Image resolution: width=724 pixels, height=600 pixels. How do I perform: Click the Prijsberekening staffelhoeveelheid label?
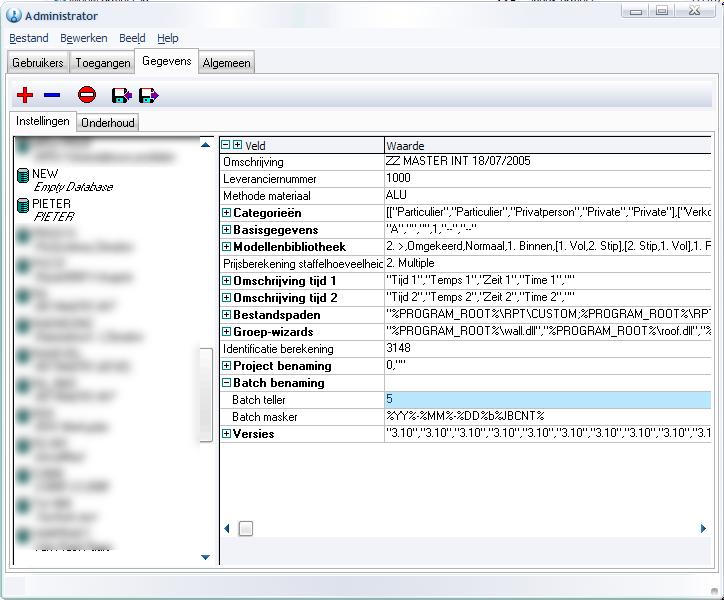tap(303, 264)
